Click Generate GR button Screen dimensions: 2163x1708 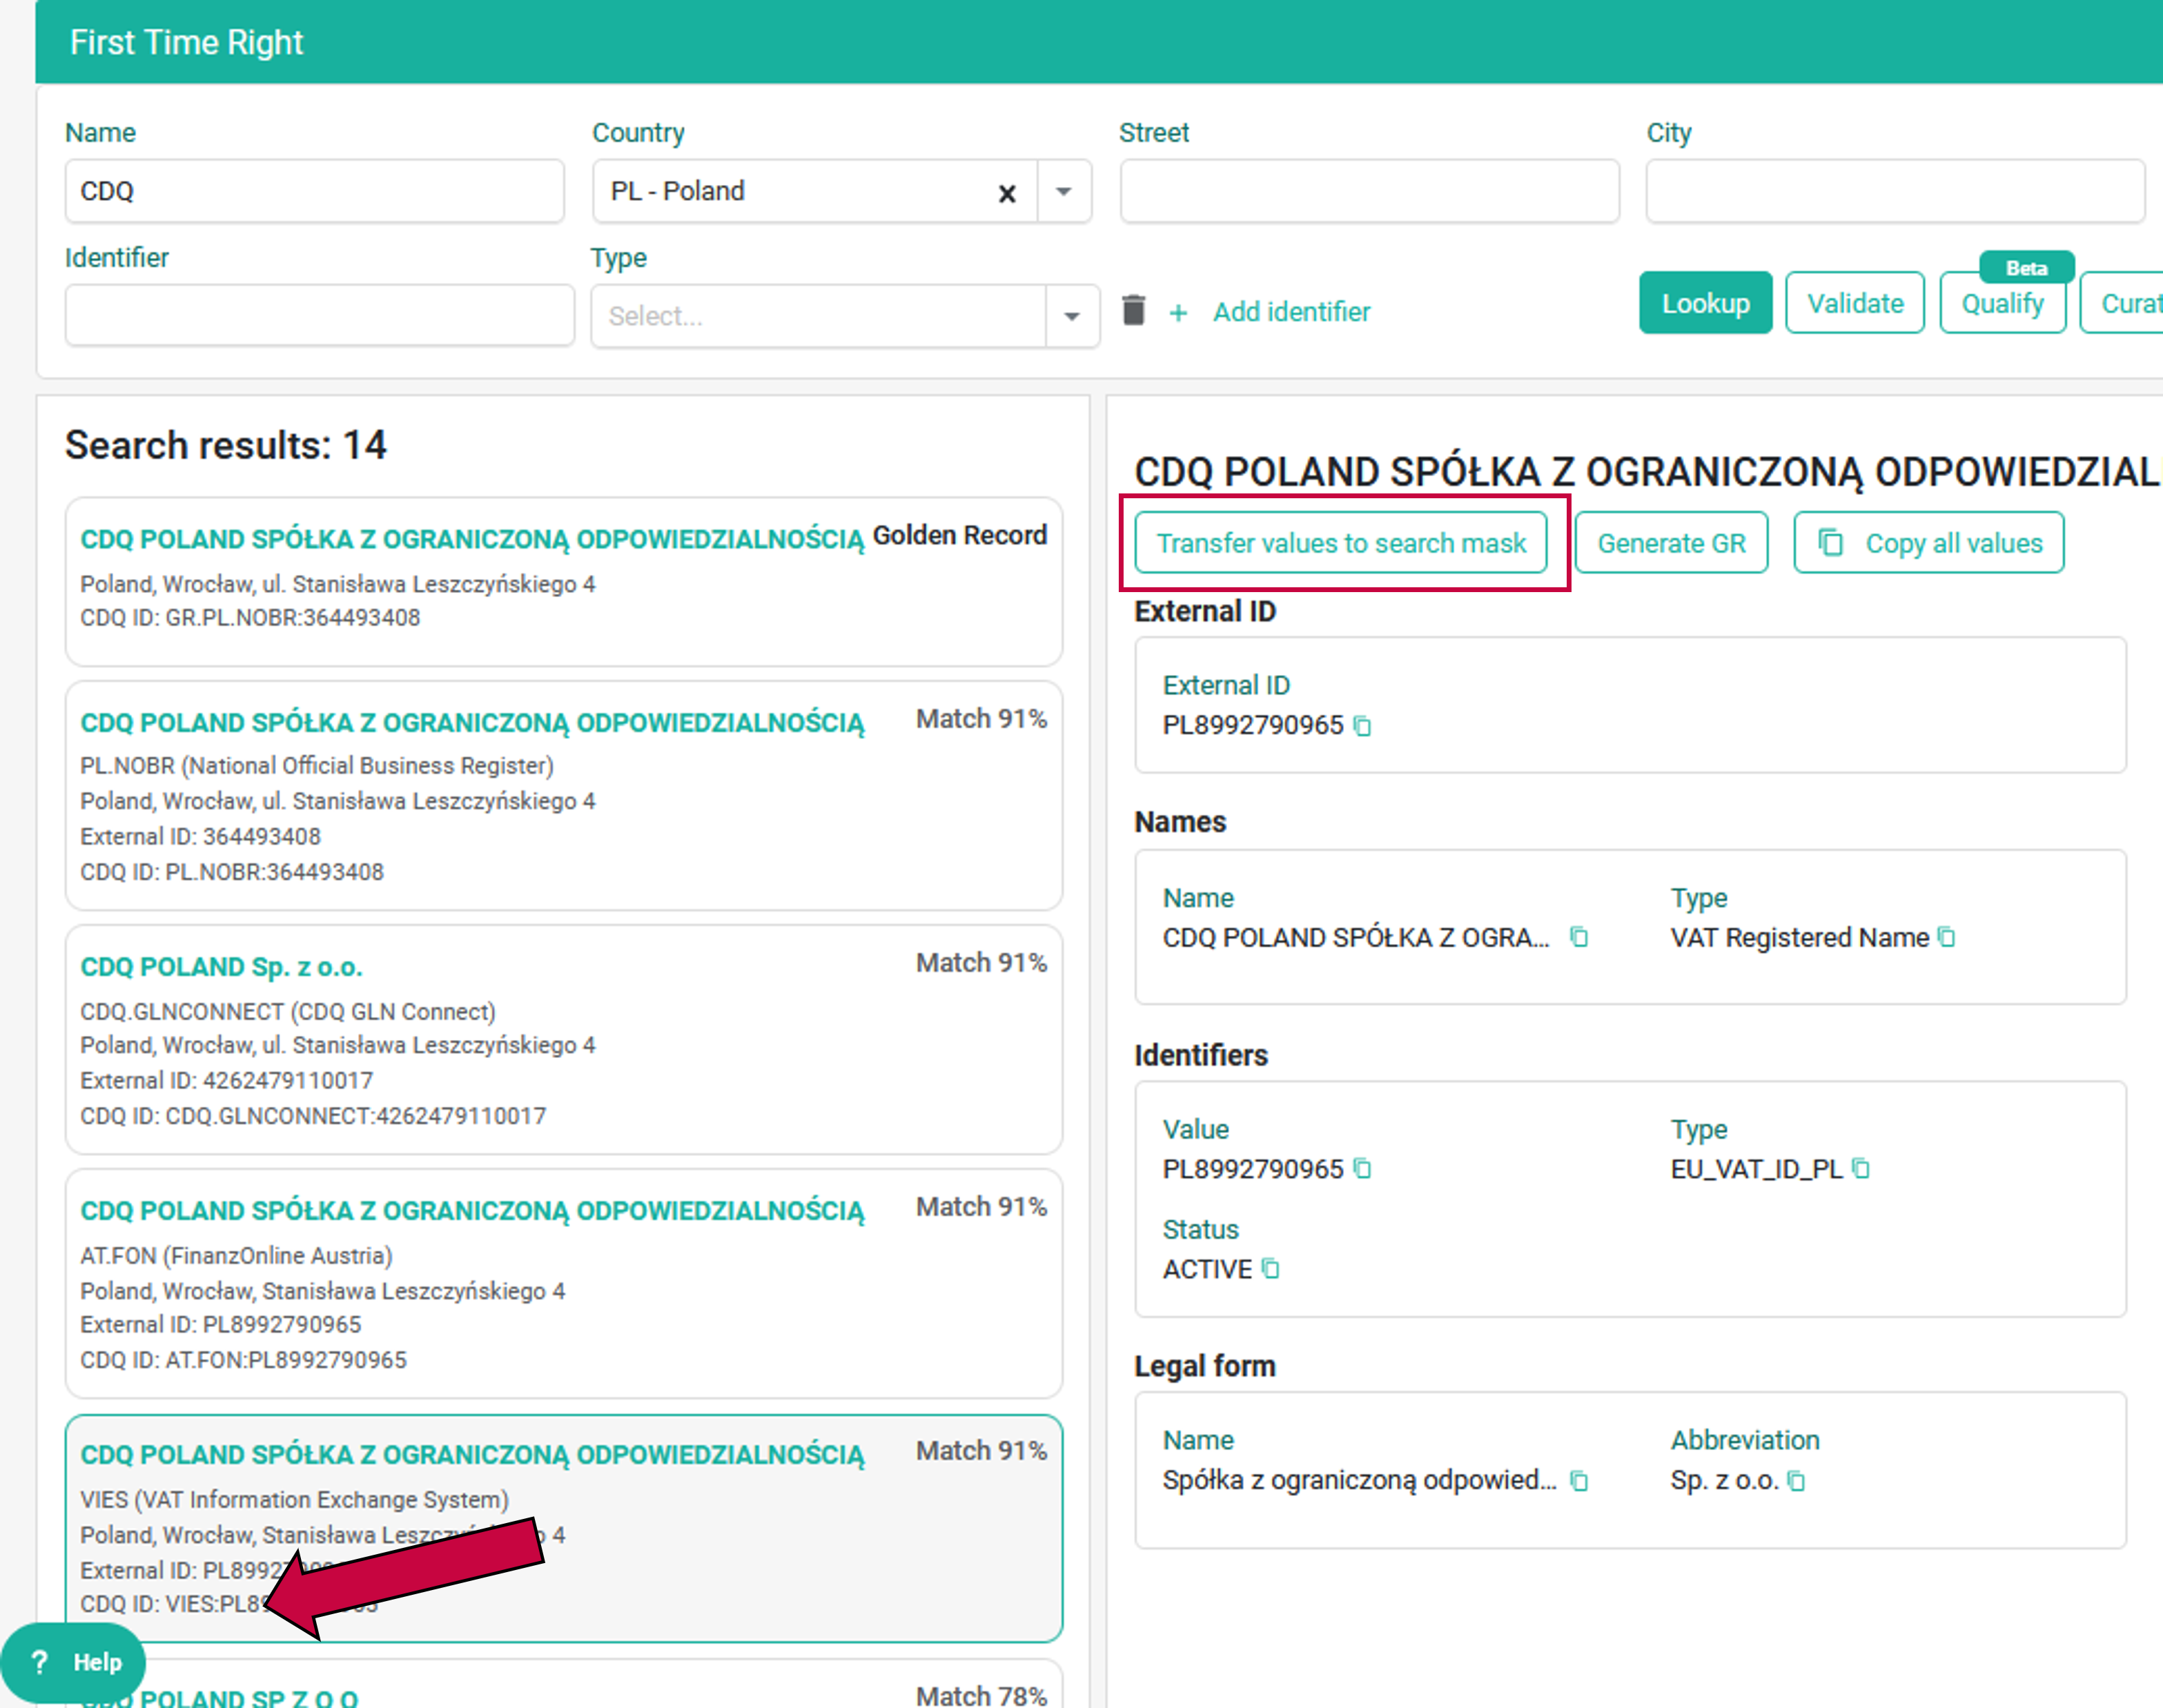[1671, 543]
